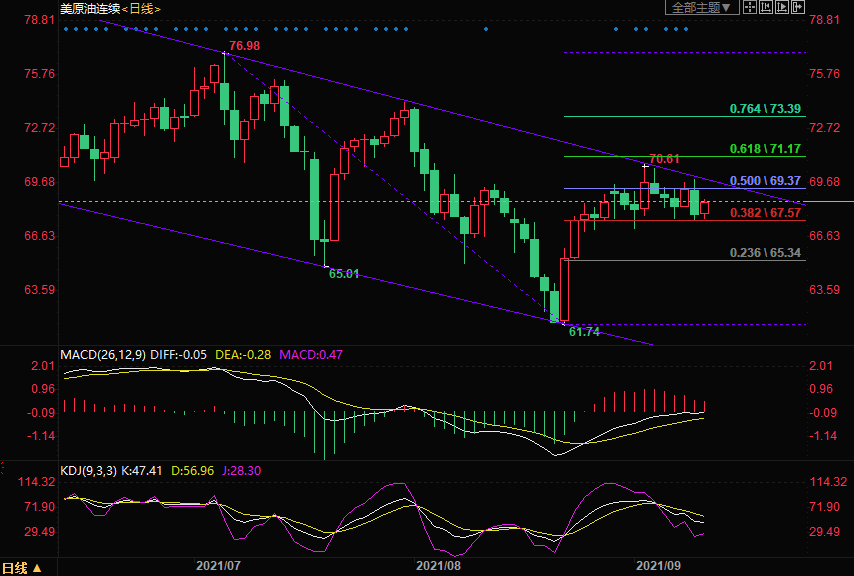
Task: Click the 61.74 low price marker
Action: click(x=584, y=331)
